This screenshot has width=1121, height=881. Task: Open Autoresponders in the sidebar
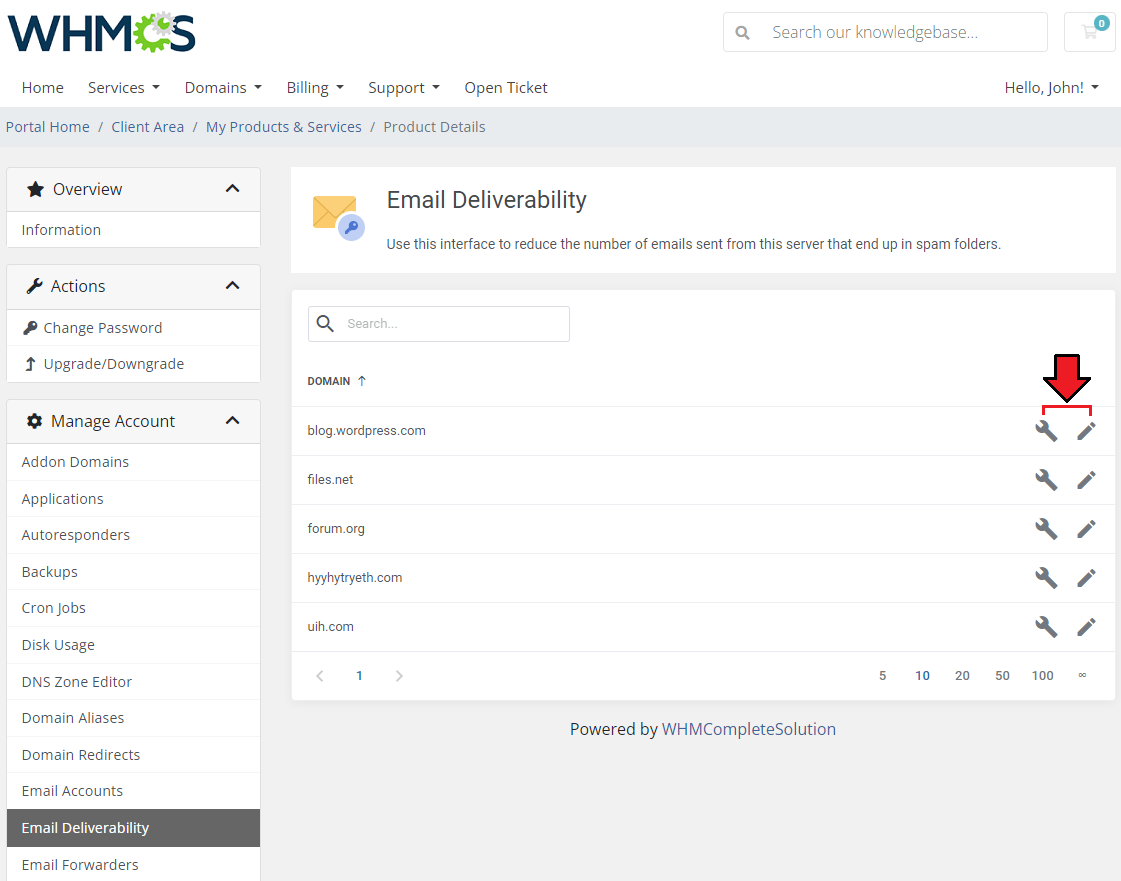(134, 535)
